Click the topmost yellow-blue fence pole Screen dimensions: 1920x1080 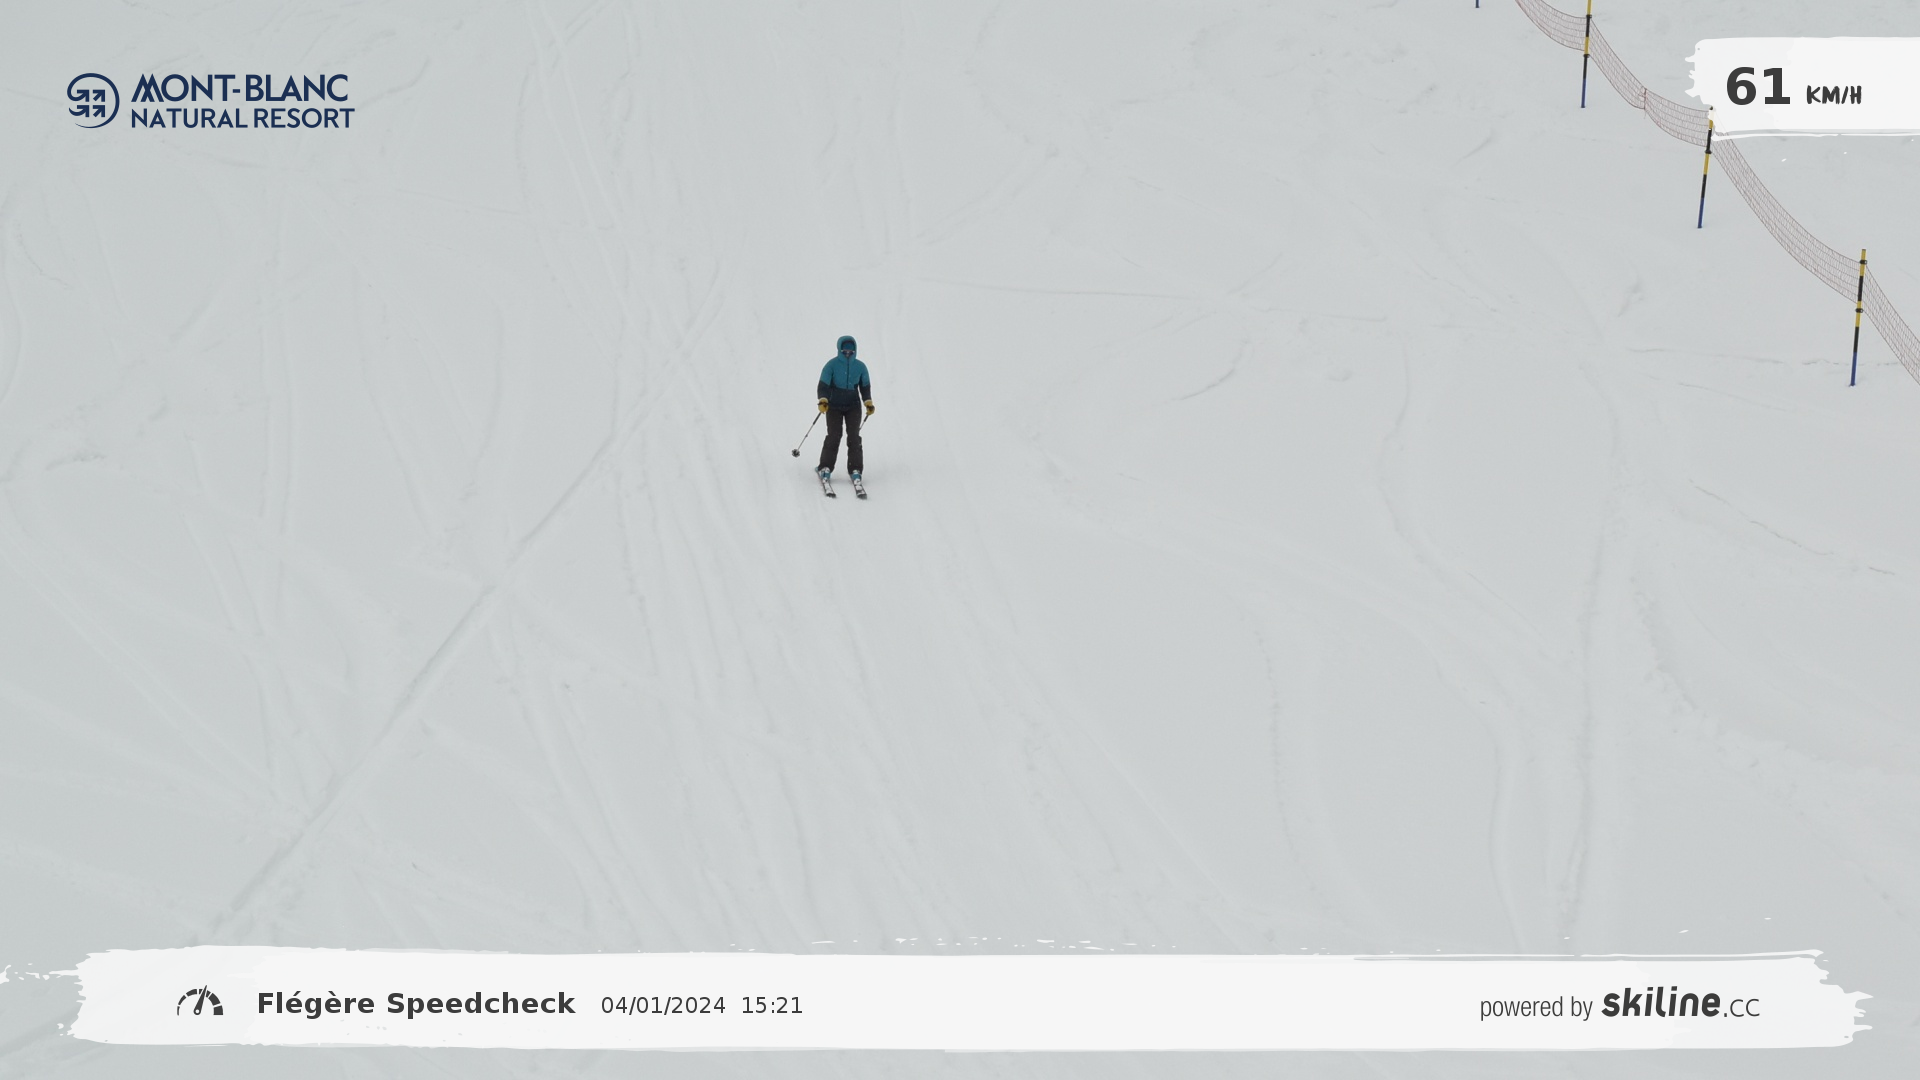click(x=1586, y=55)
